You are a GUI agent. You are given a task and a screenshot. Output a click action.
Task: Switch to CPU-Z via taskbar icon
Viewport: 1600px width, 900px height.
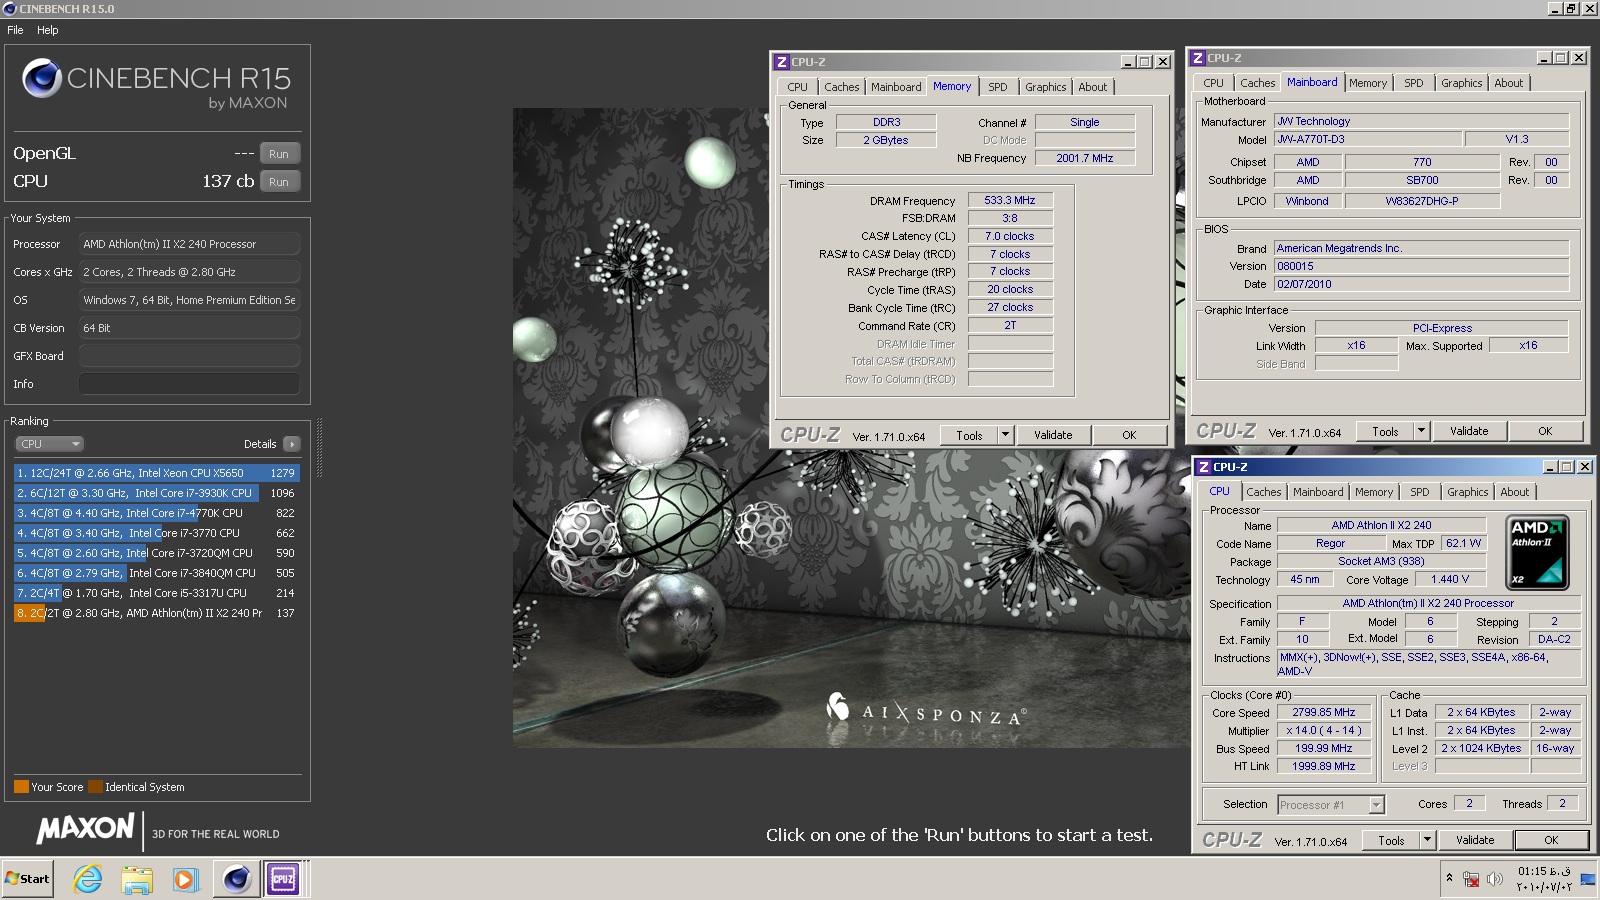(x=283, y=879)
